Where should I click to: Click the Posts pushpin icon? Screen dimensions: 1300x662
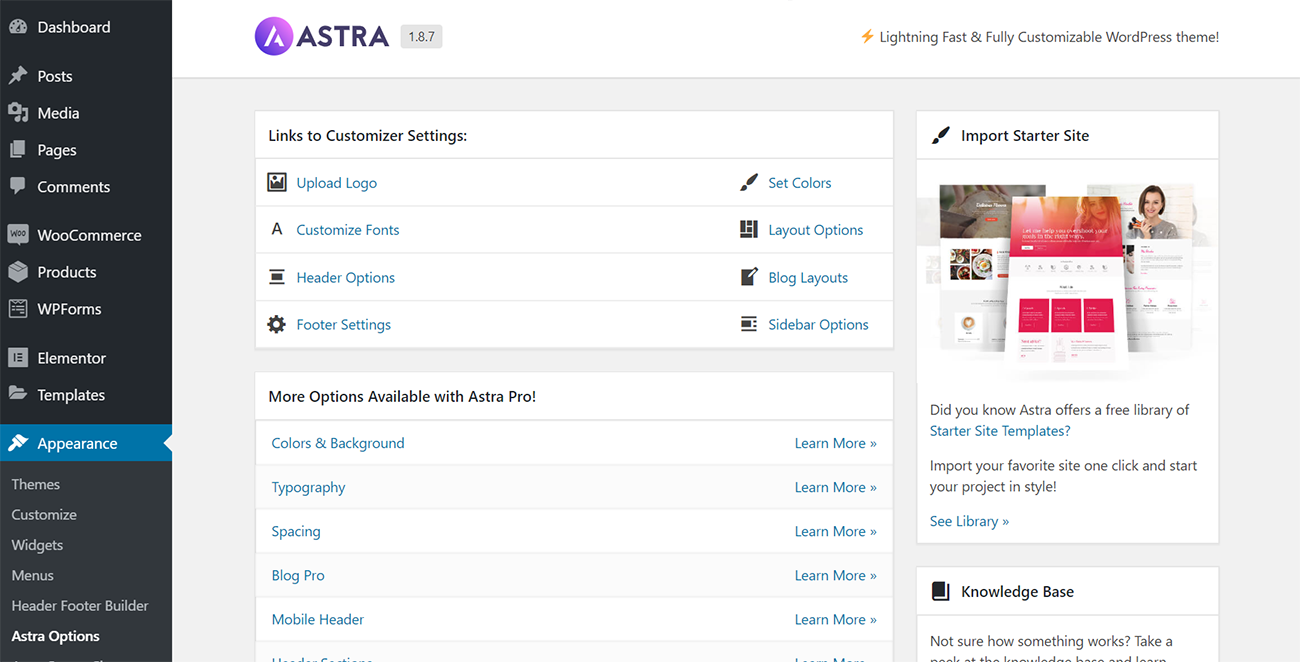tap(18, 76)
